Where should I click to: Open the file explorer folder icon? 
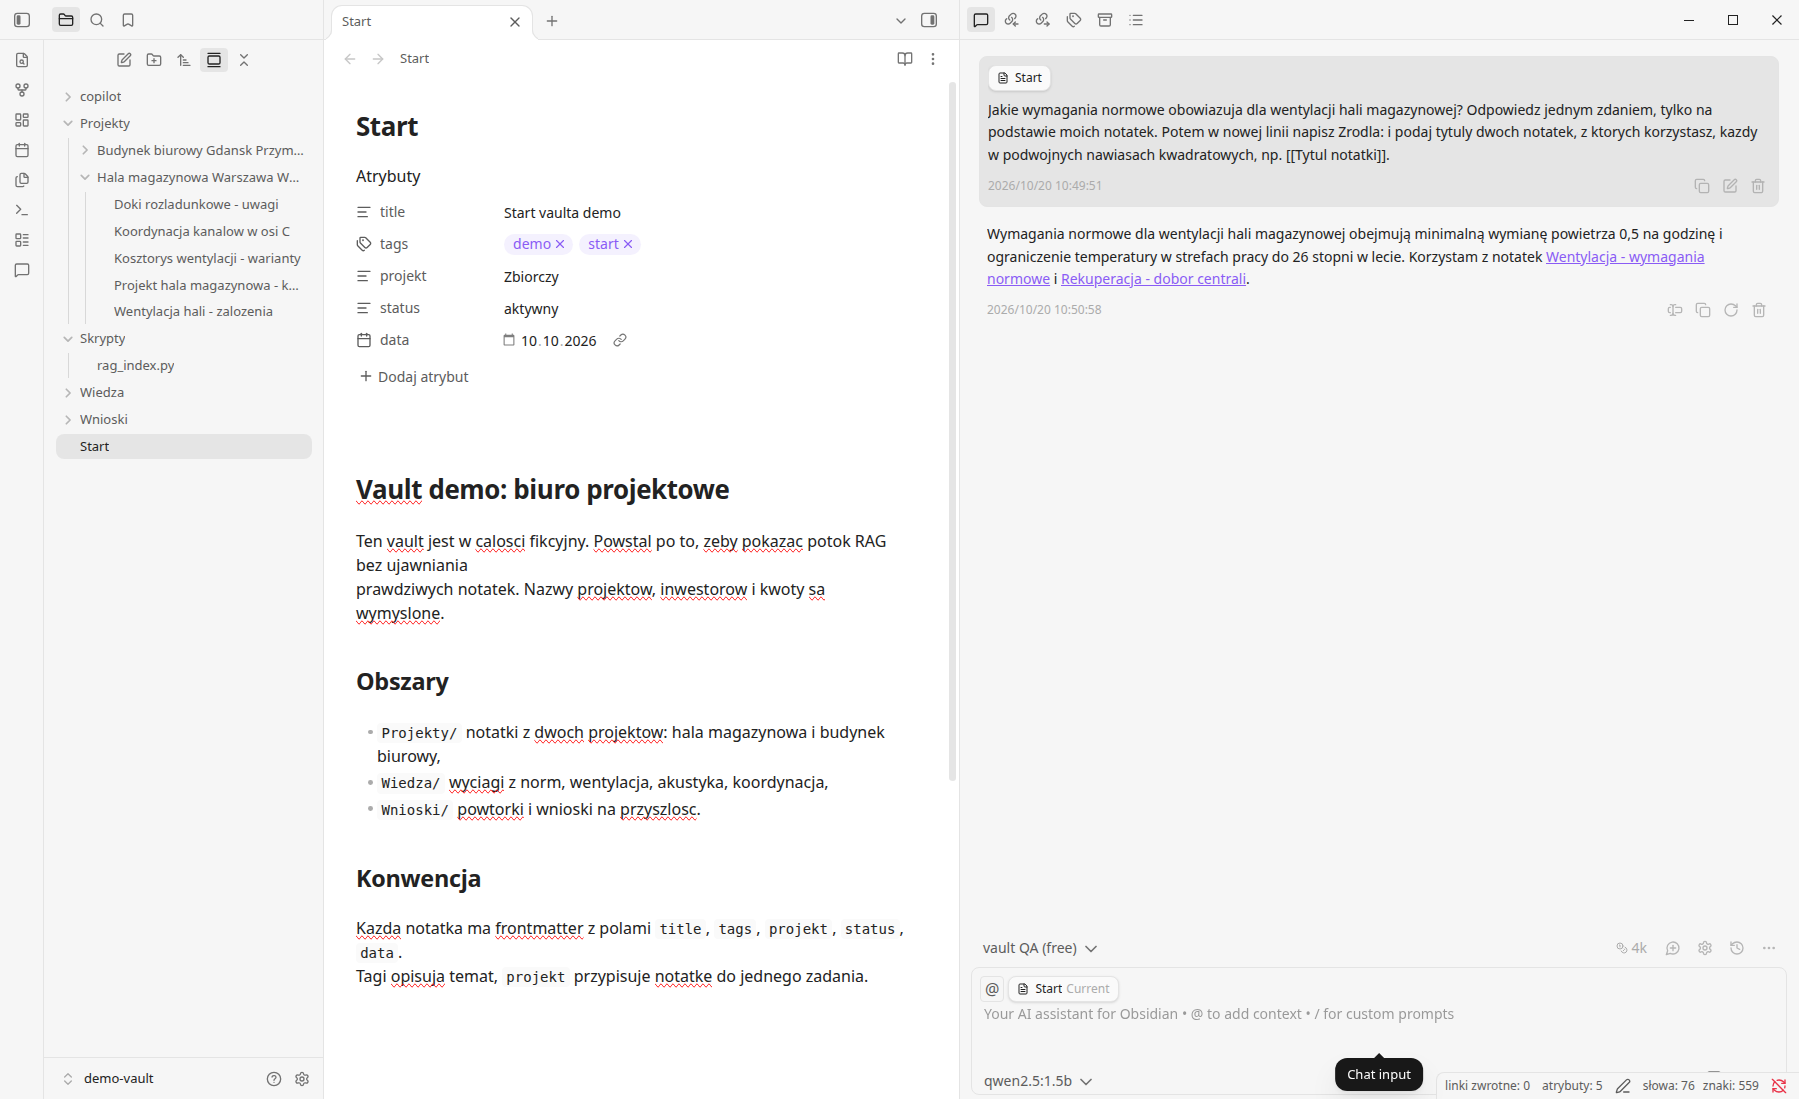(x=66, y=20)
